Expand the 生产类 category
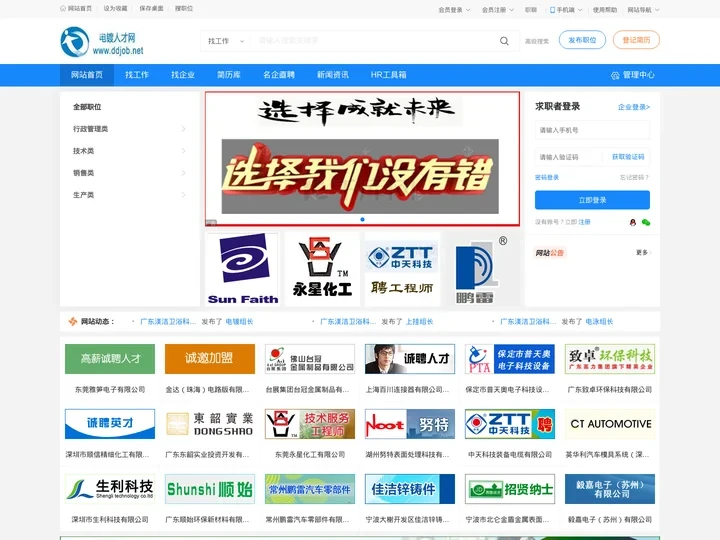Viewport: 720px width, 540px height. coord(129,195)
